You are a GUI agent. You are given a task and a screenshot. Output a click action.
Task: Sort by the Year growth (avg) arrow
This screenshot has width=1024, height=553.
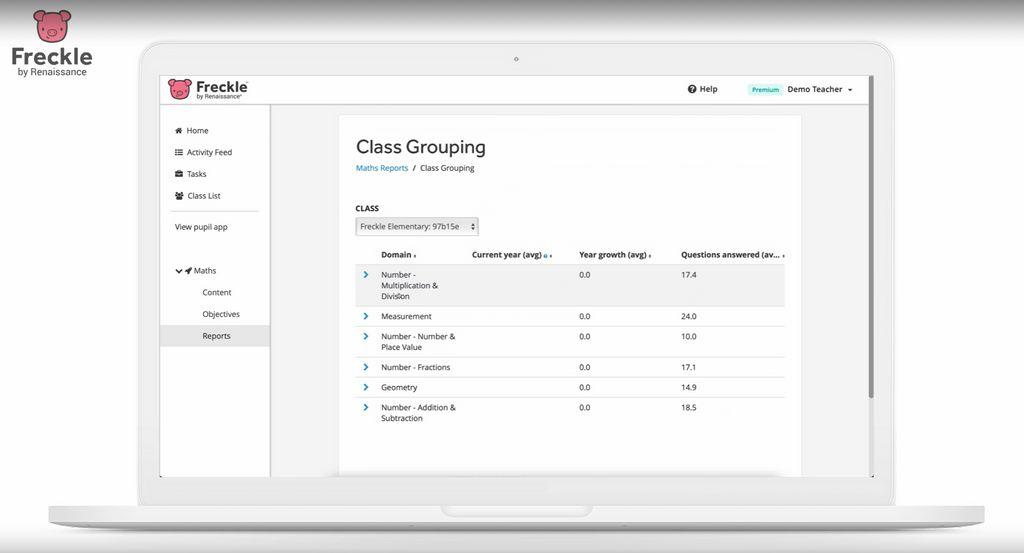(x=650, y=256)
